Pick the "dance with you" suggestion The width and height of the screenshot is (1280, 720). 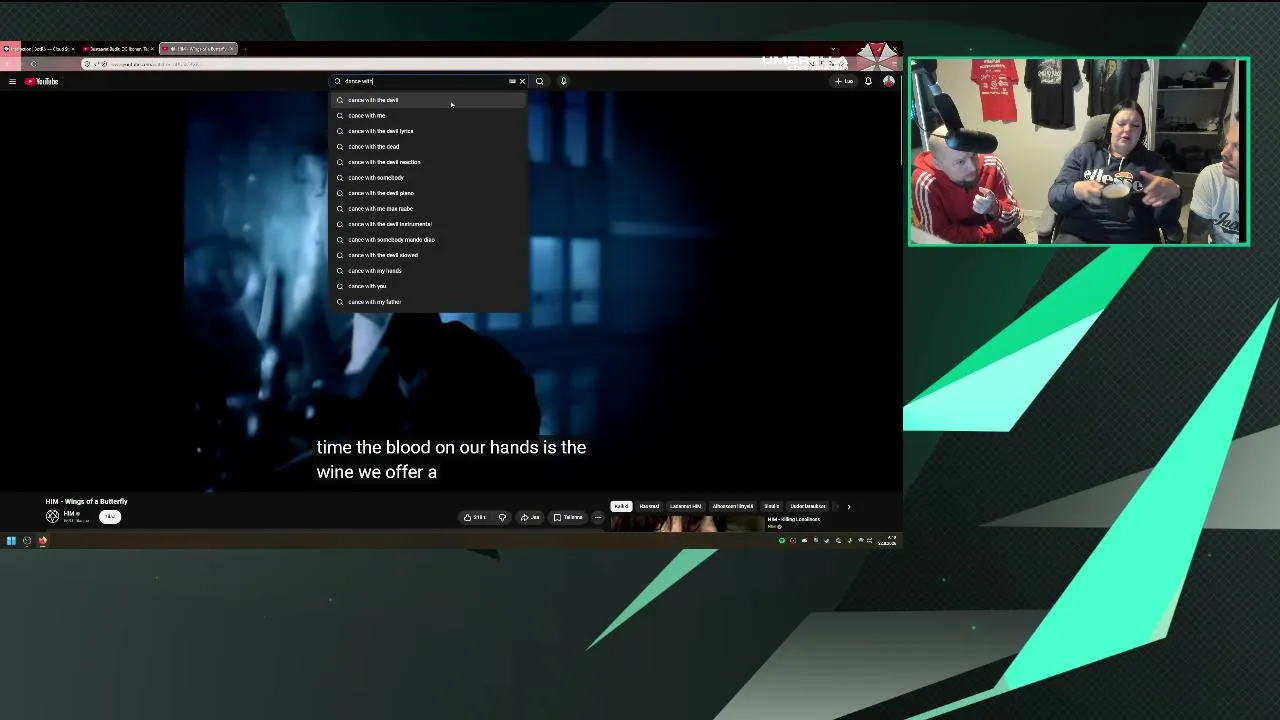click(430, 286)
